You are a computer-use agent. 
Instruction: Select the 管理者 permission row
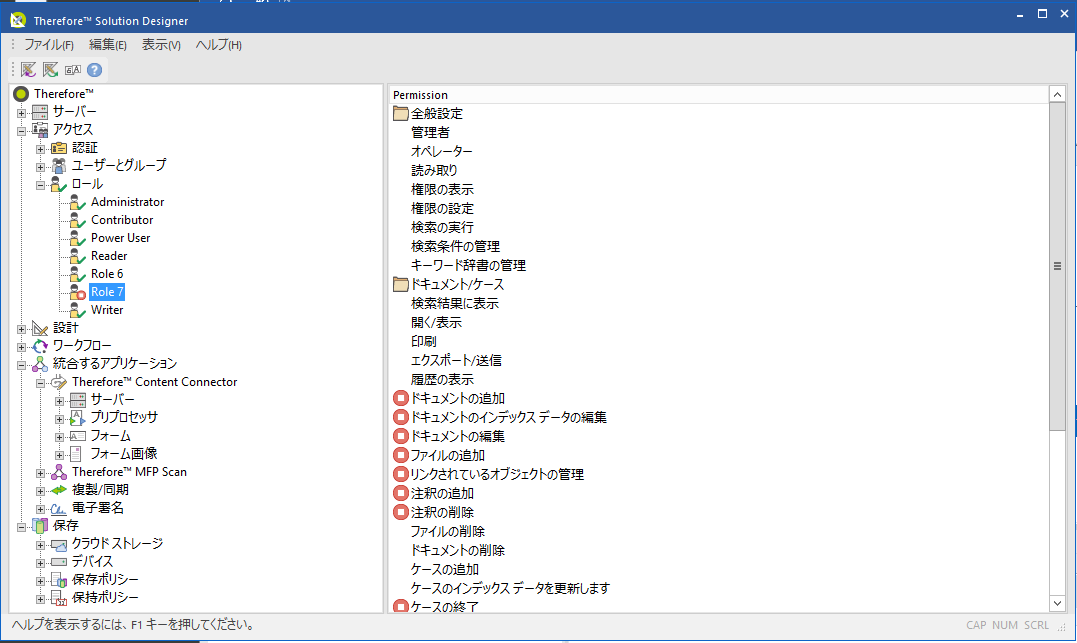(x=430, y=132)
